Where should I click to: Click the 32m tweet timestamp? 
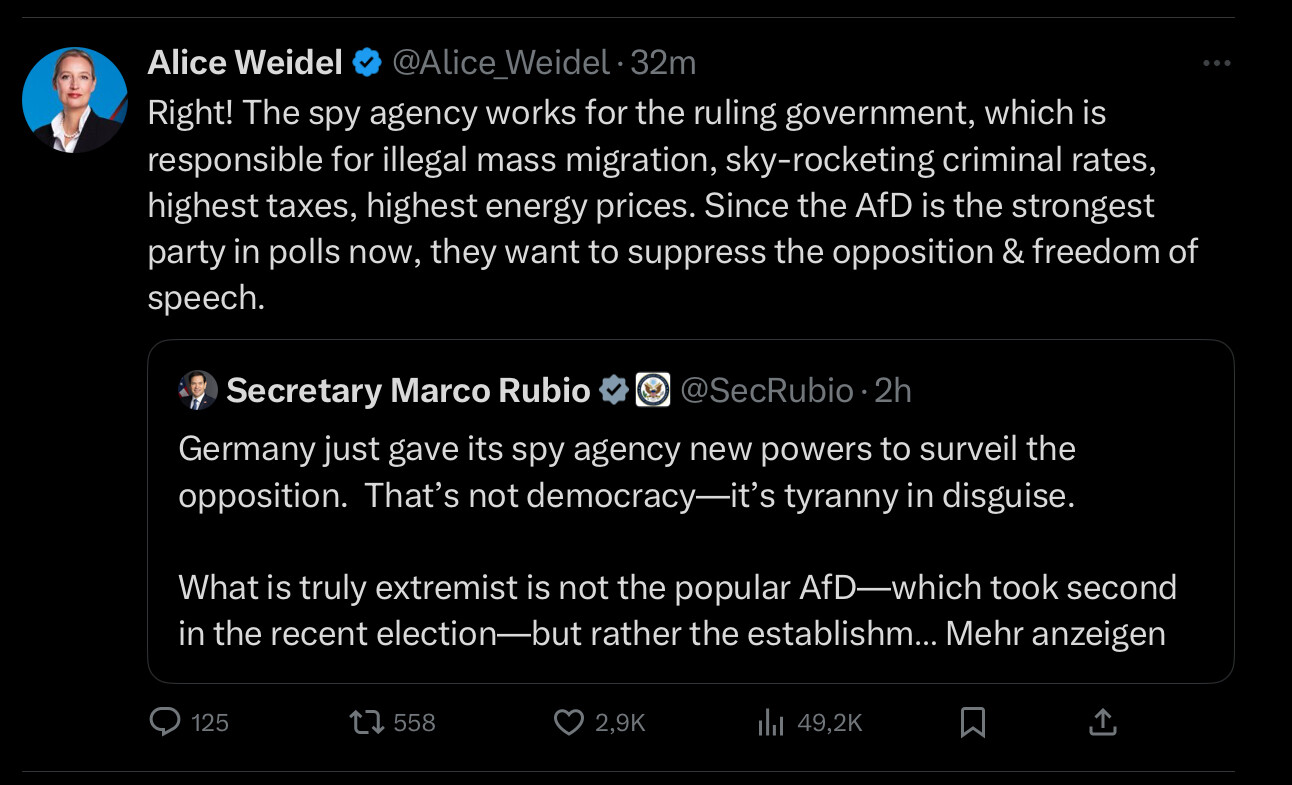point(664,64)
